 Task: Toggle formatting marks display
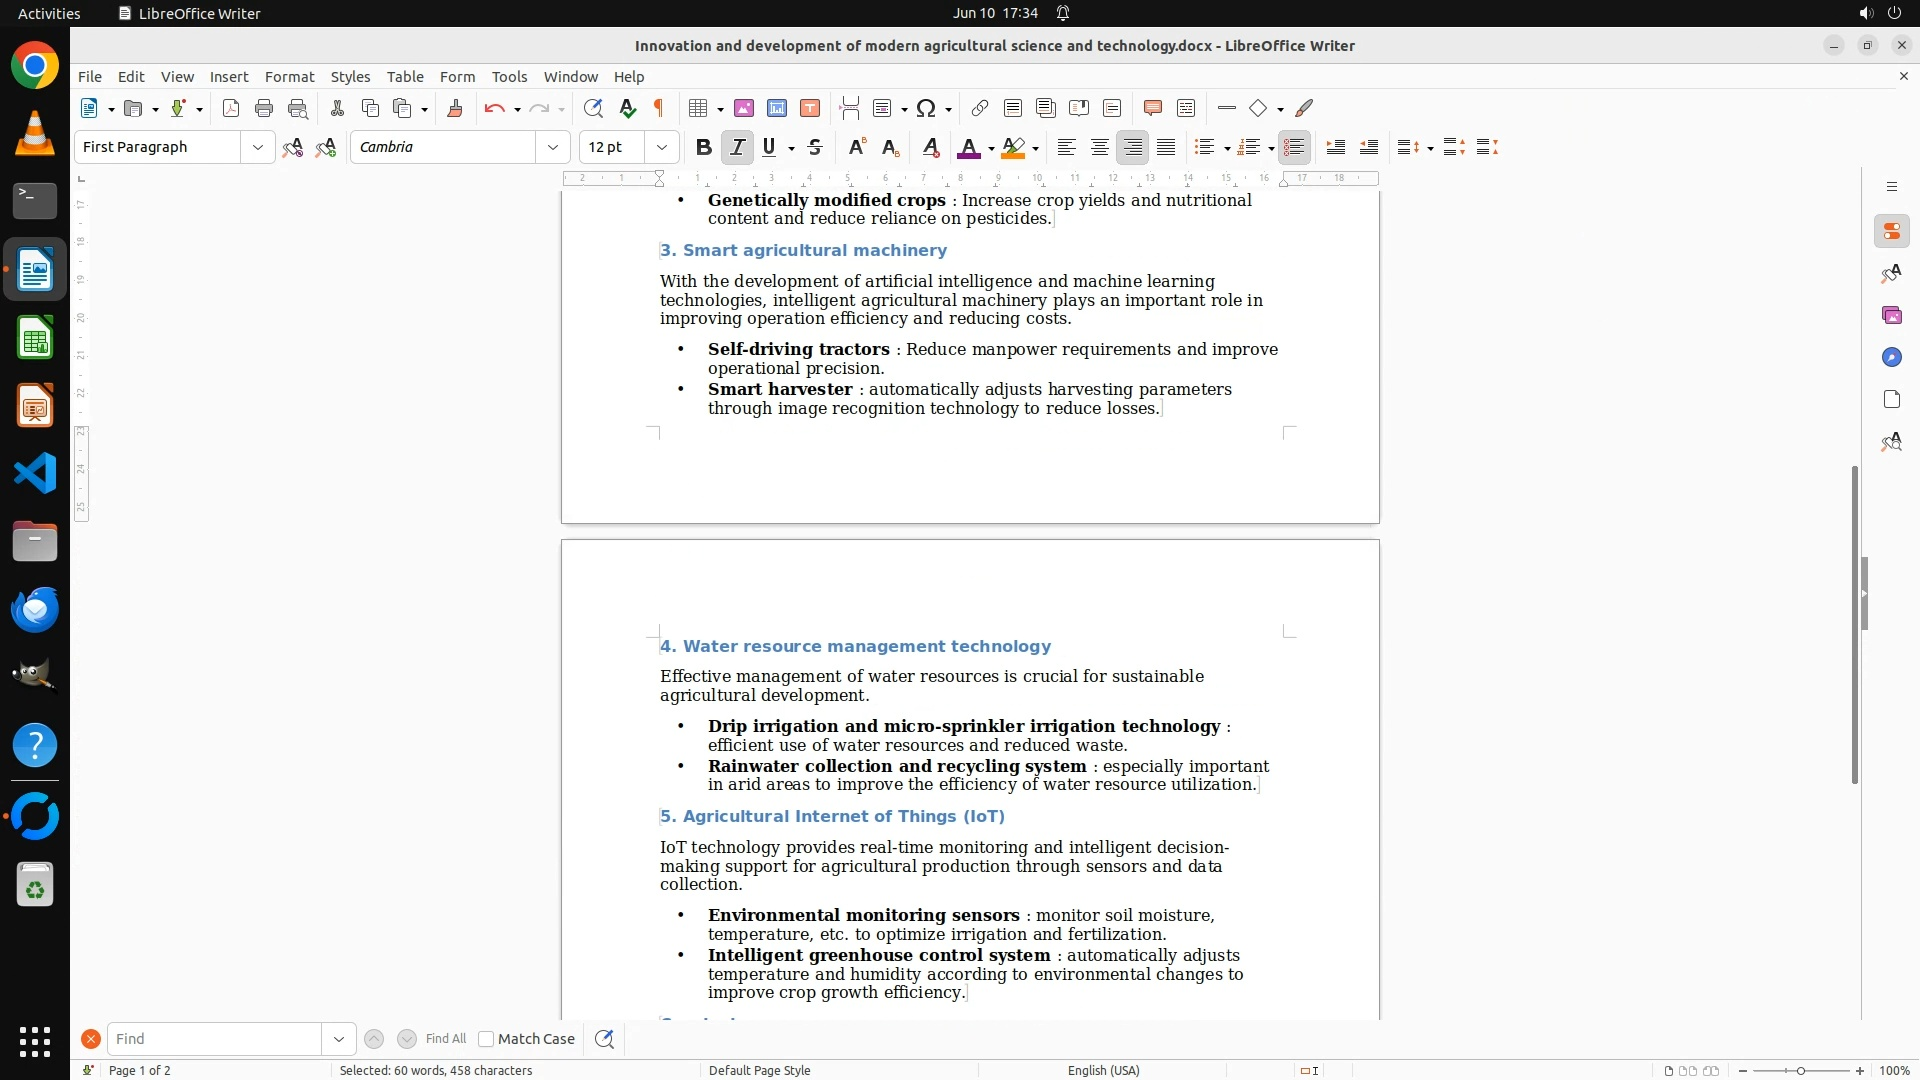click(x=659, y=109)
